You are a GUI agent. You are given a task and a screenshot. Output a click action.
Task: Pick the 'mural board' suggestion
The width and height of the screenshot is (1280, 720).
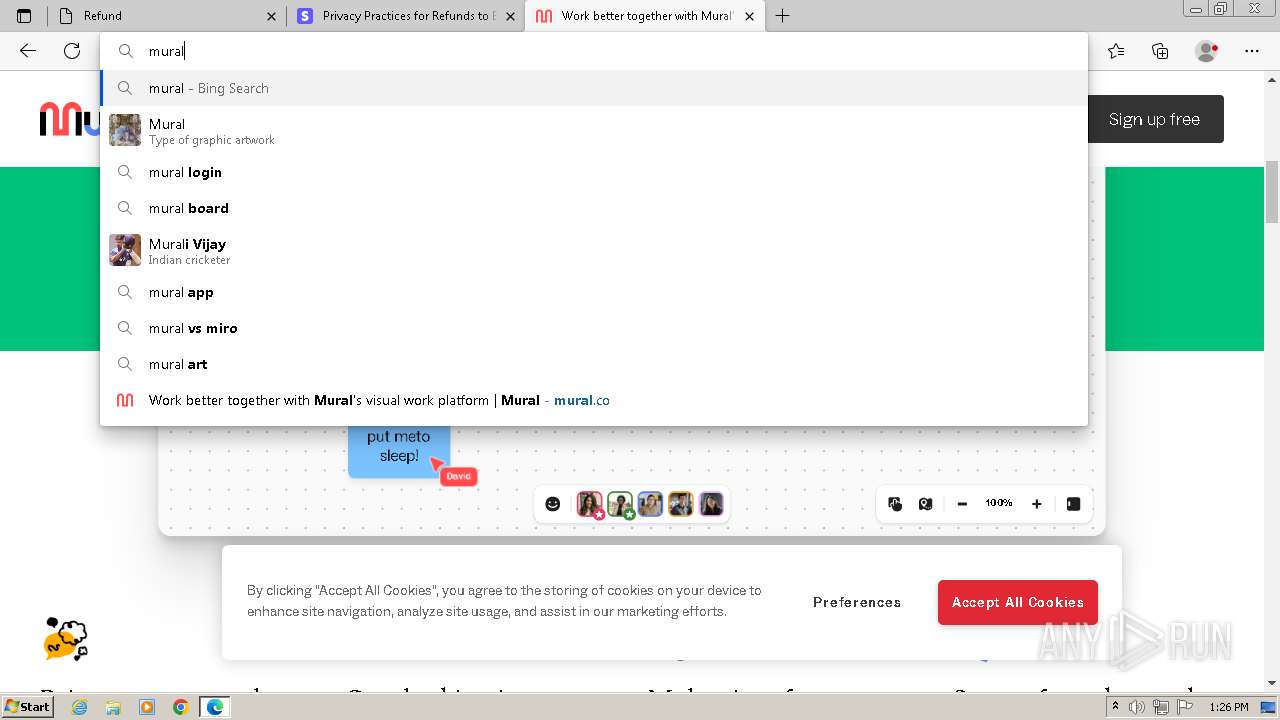click(594, 208)
